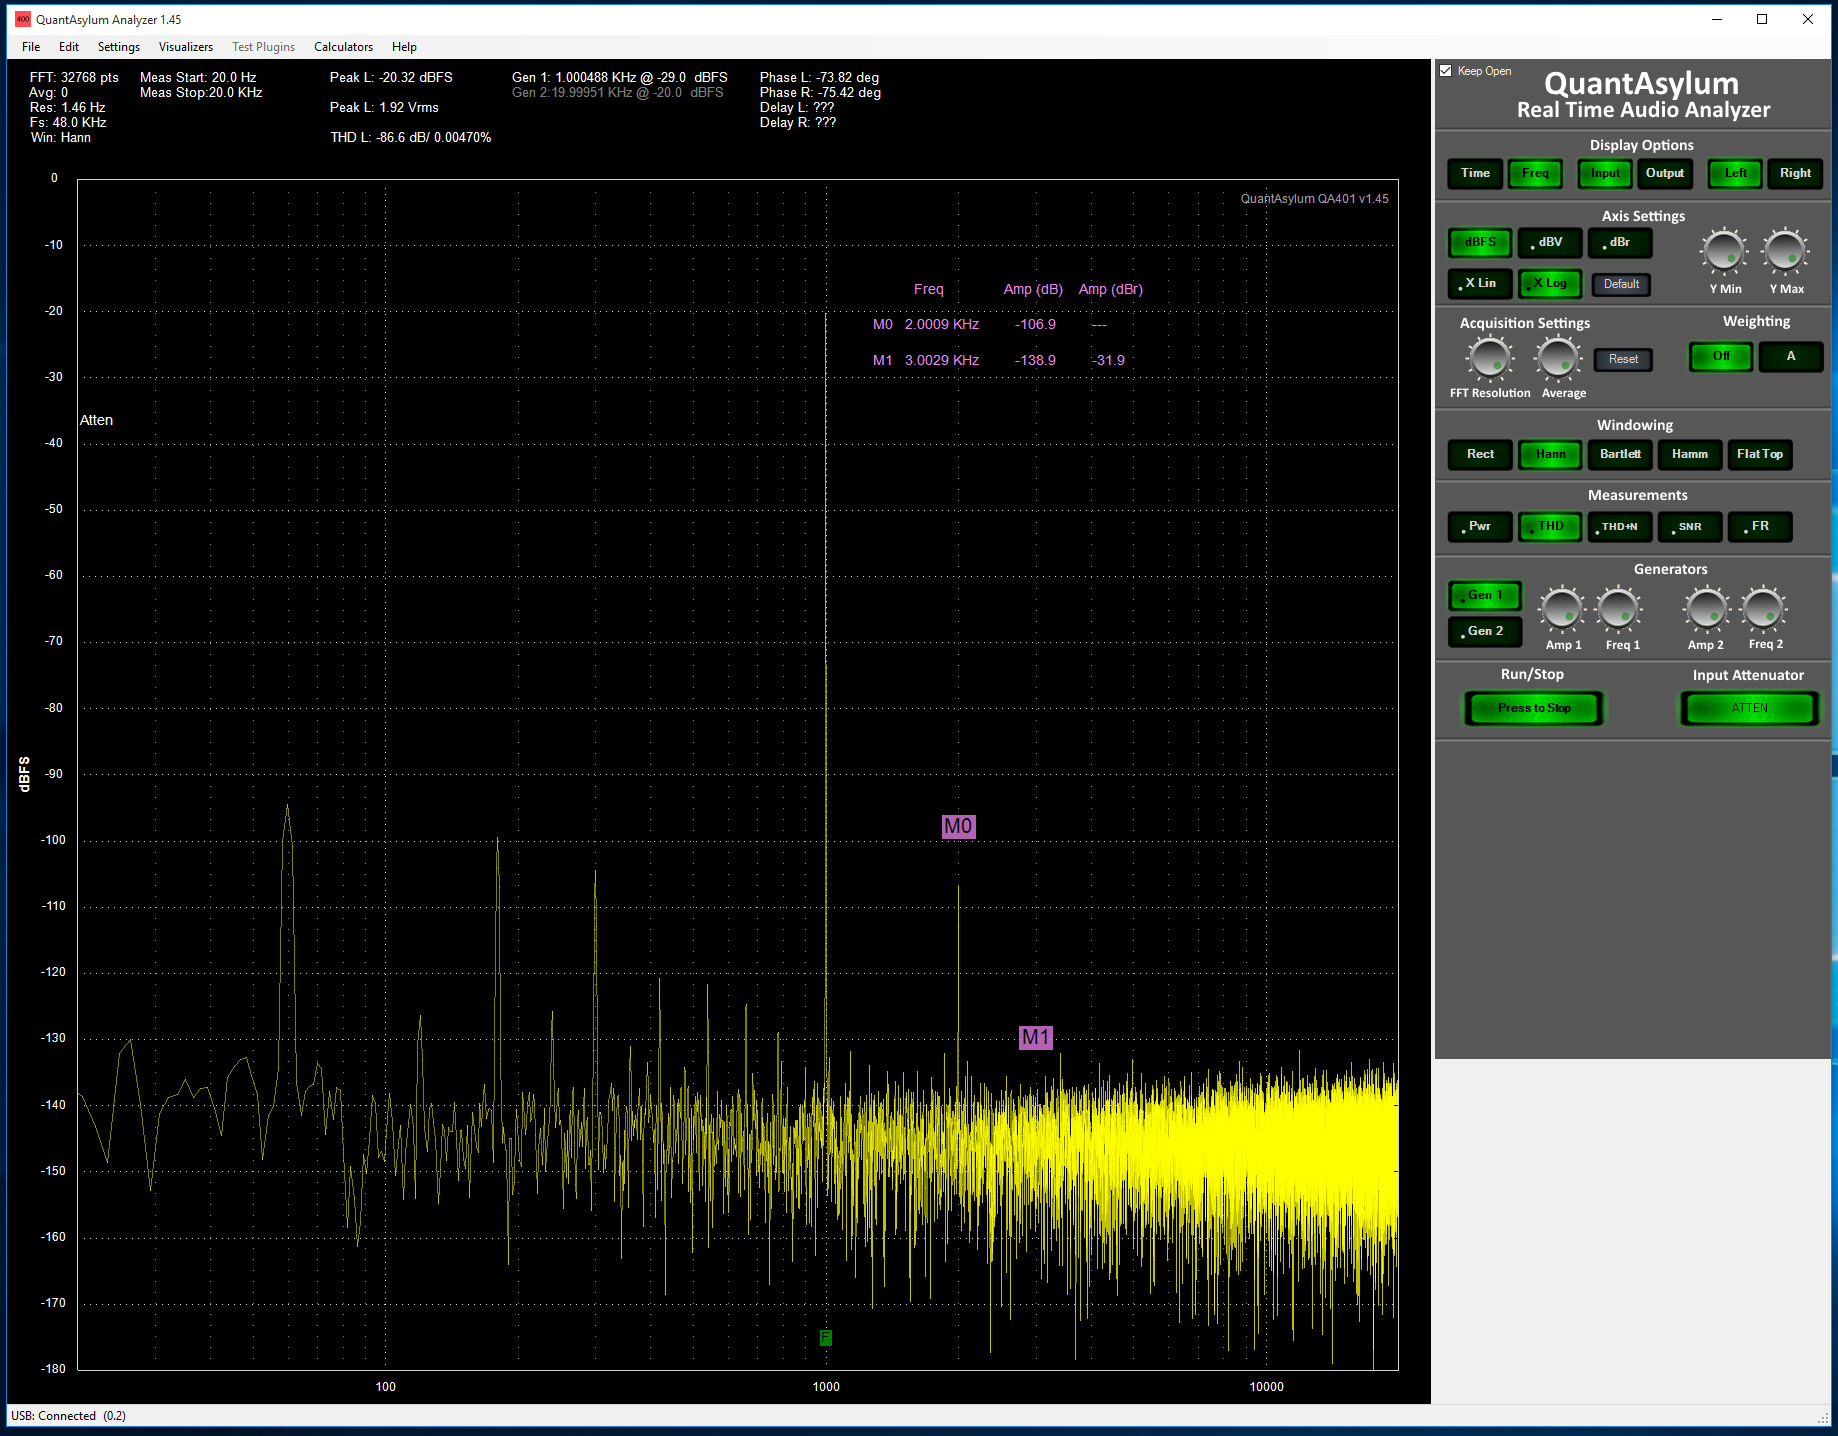The height and width of the screenshot is (1436, 1838).
Task: Click the FFT Resolution knob
Action: 1490,358
